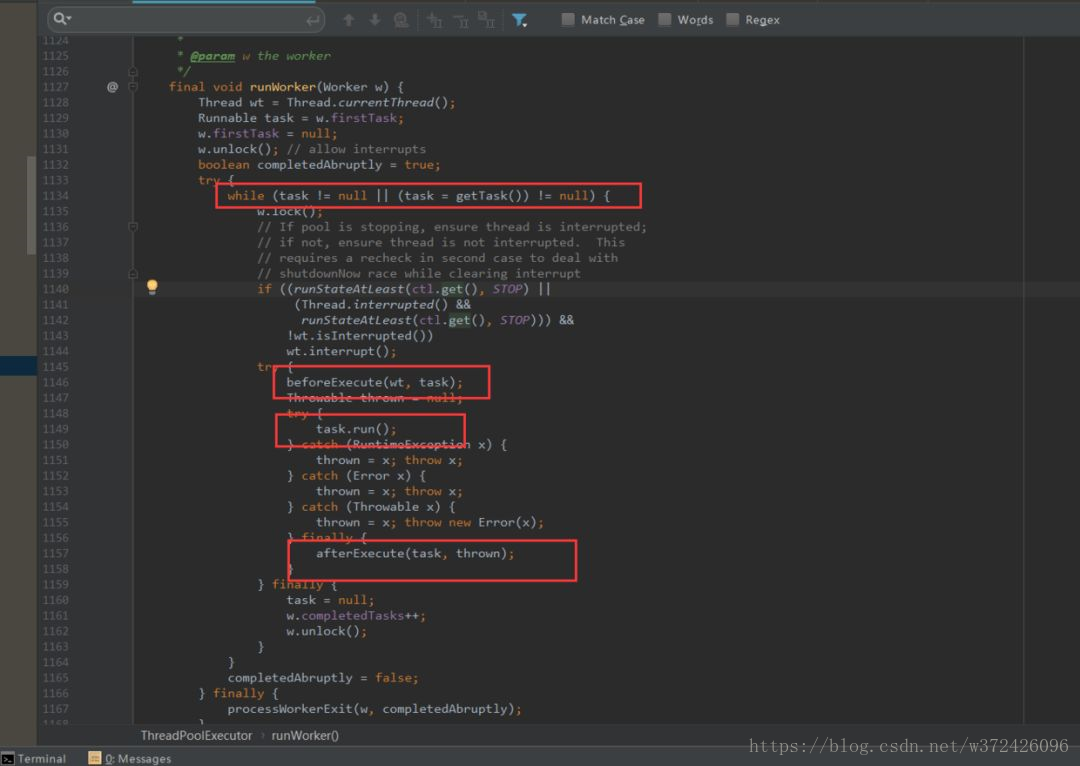Click 'w.unlock(); // allow interrupts' line
Viewport: 1080px width, 766px height.
[x=312, y=149]
